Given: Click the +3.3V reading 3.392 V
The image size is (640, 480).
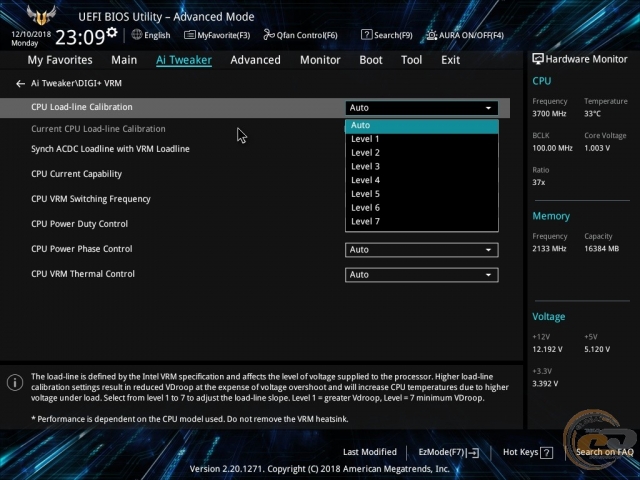Looking at the screenshot, I should coord(545,384).
